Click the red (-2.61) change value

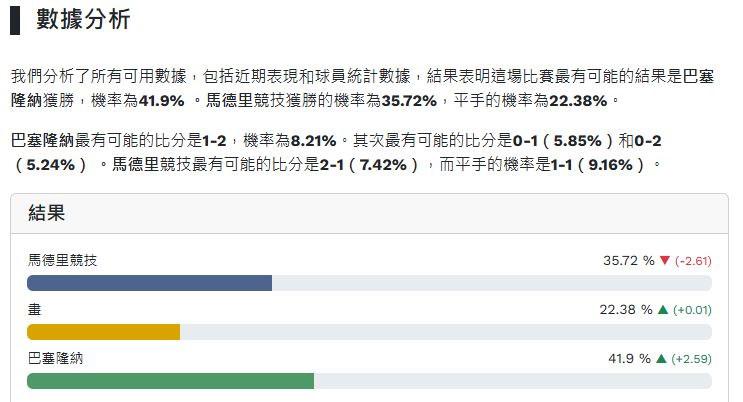pos(693,261)
